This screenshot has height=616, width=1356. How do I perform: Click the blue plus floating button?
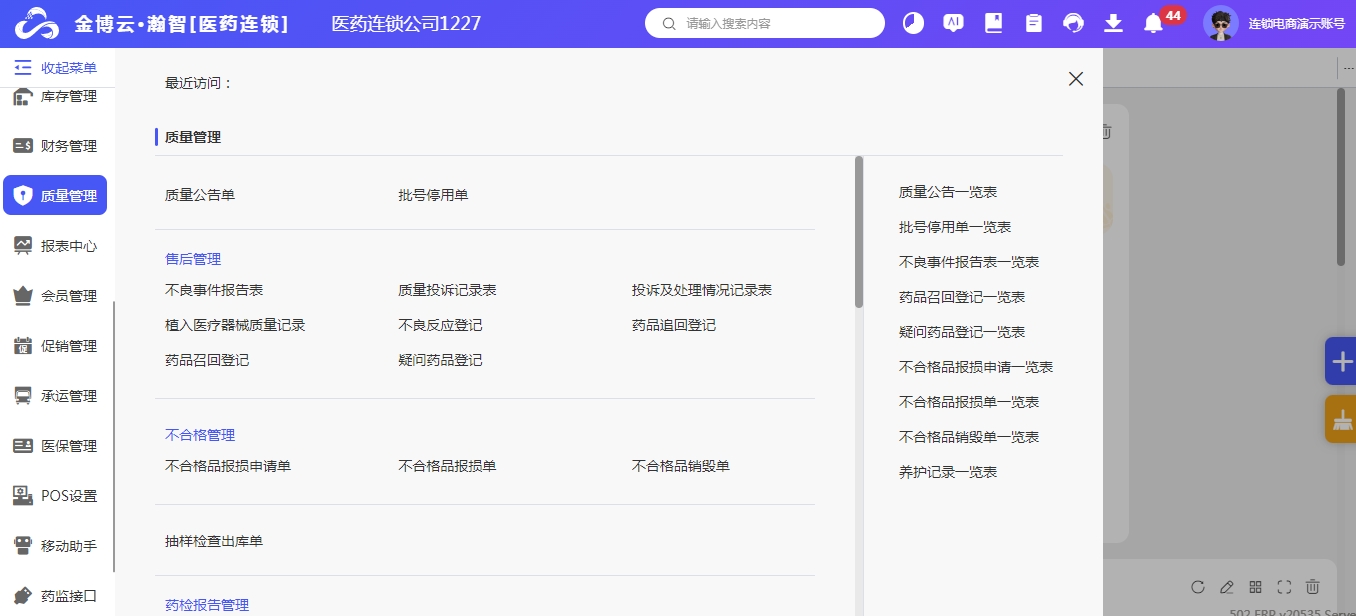[1341, 362]
